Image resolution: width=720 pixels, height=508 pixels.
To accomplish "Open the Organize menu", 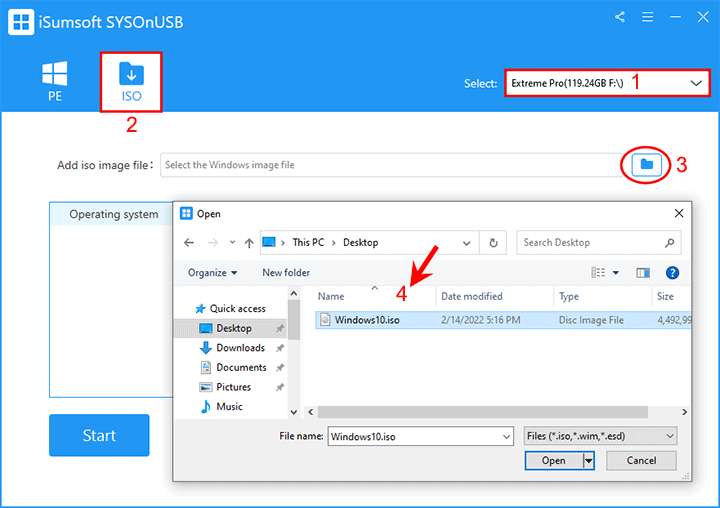I will [x=212, y=273].
